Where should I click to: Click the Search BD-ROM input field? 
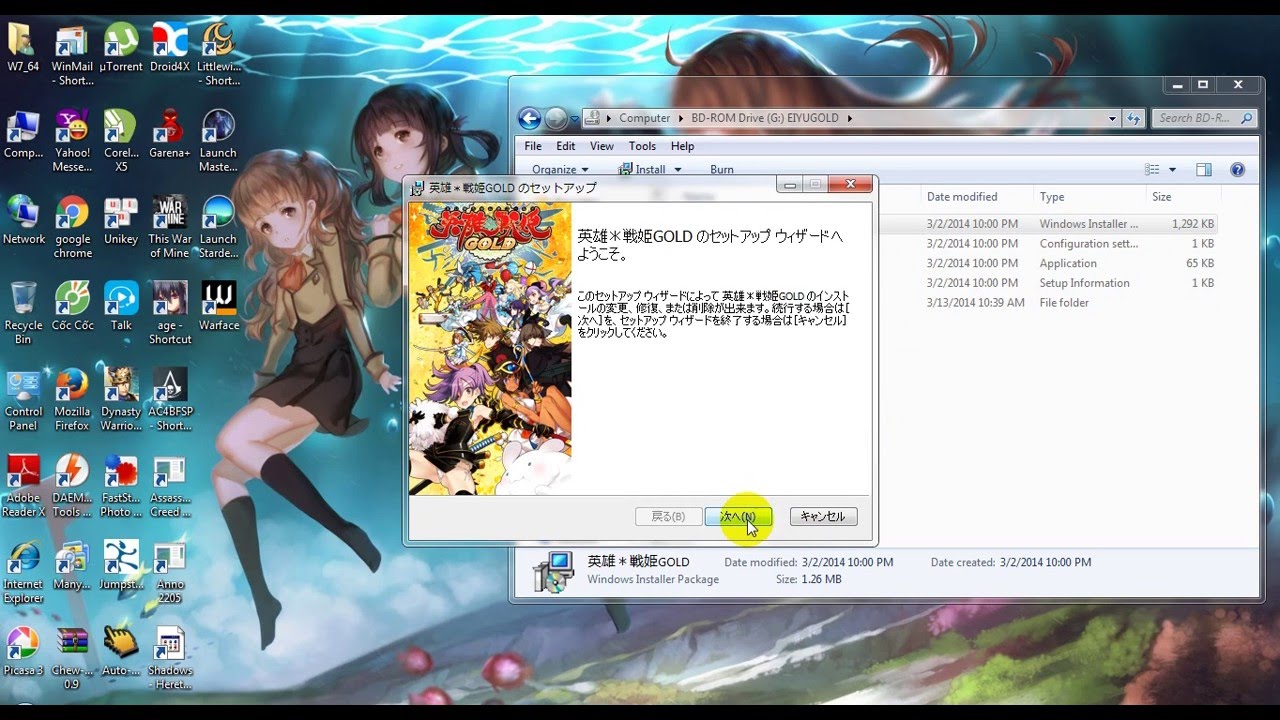(1203, 118)
